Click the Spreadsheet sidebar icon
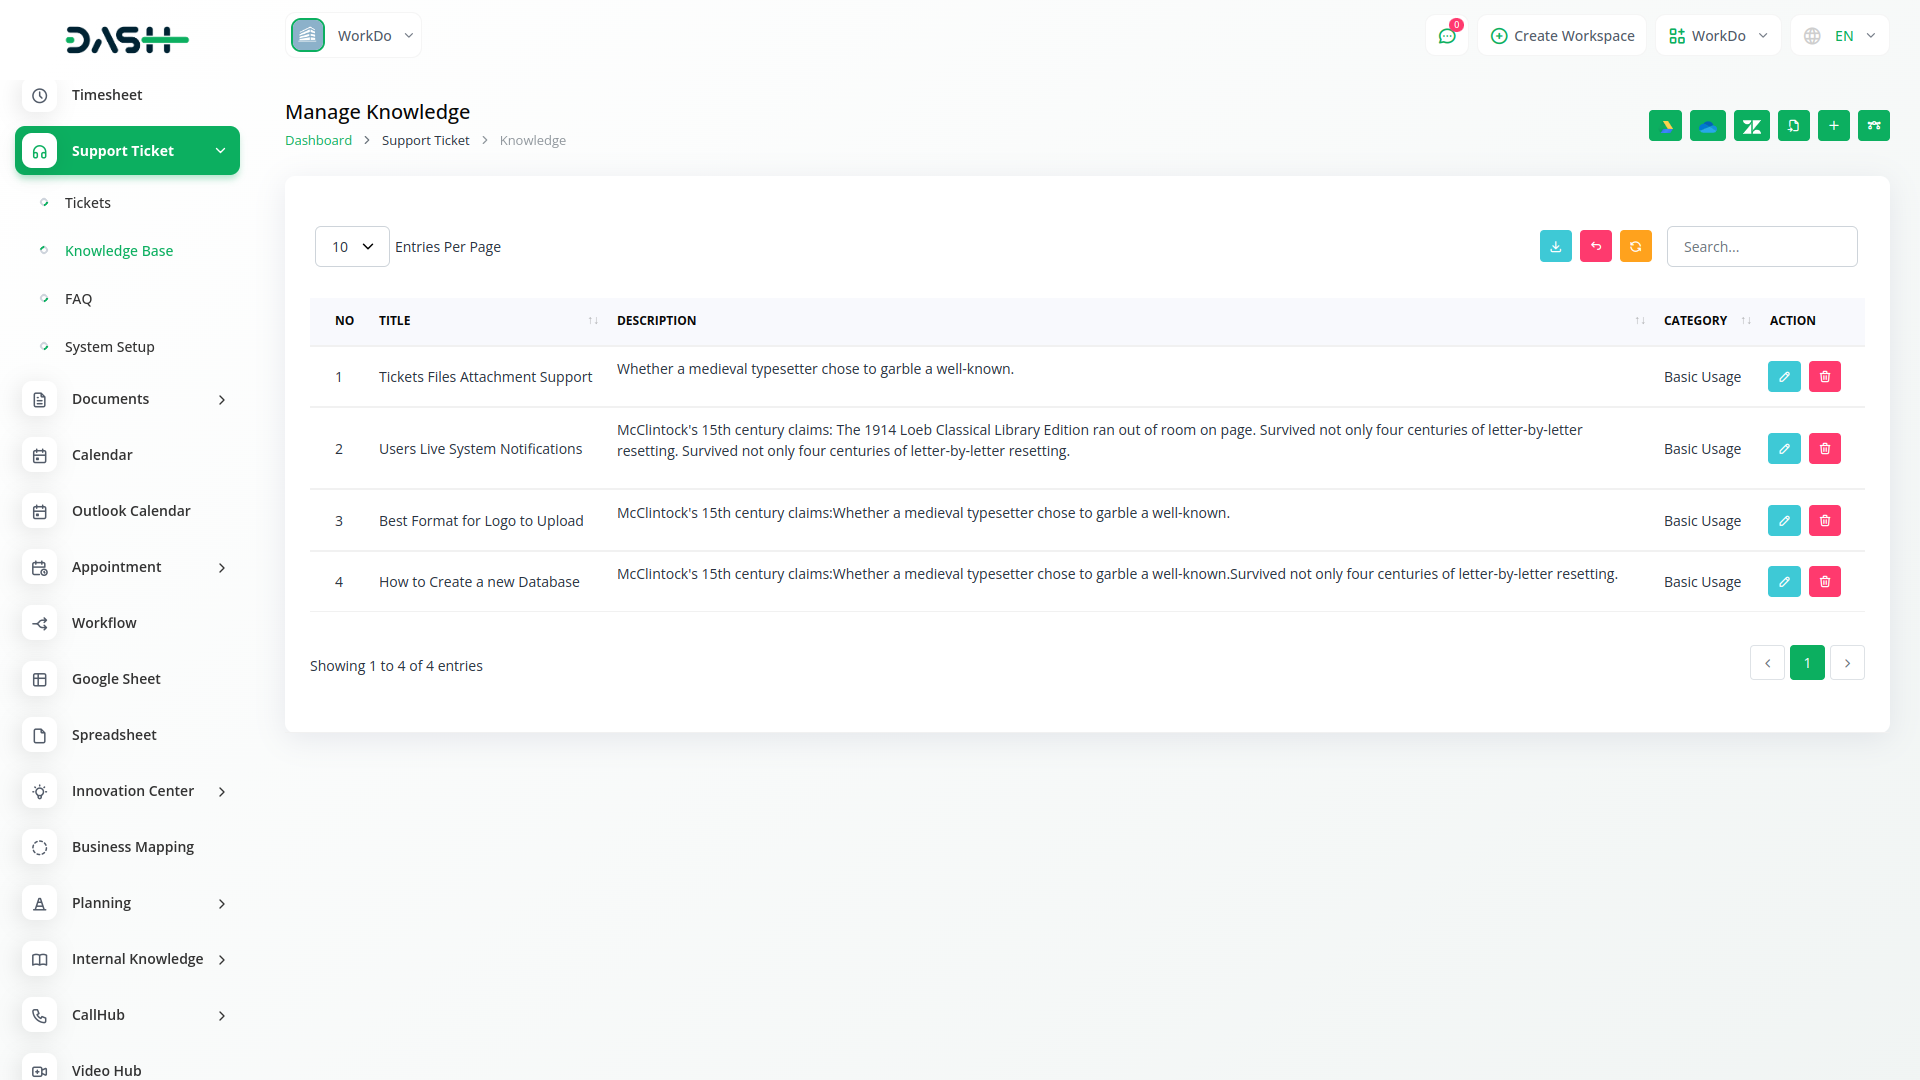Image resolution: width=1920 pixels, height=1080 pixels. click(40, 735)
